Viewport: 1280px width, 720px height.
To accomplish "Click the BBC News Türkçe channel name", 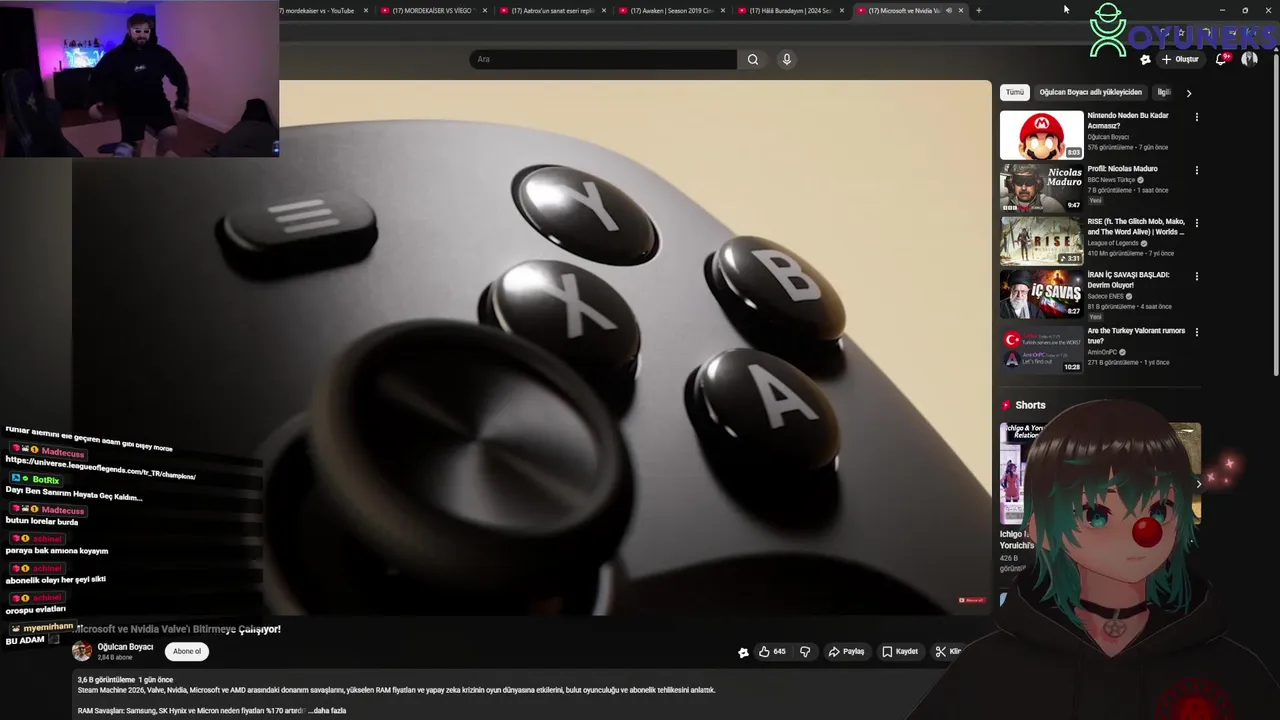I will tap(1112, 180).
